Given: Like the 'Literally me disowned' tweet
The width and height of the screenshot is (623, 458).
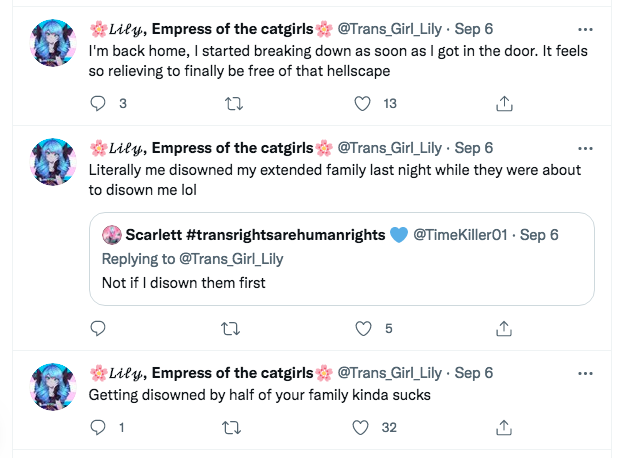Looking at the screenshot, I should coord(363,329).
